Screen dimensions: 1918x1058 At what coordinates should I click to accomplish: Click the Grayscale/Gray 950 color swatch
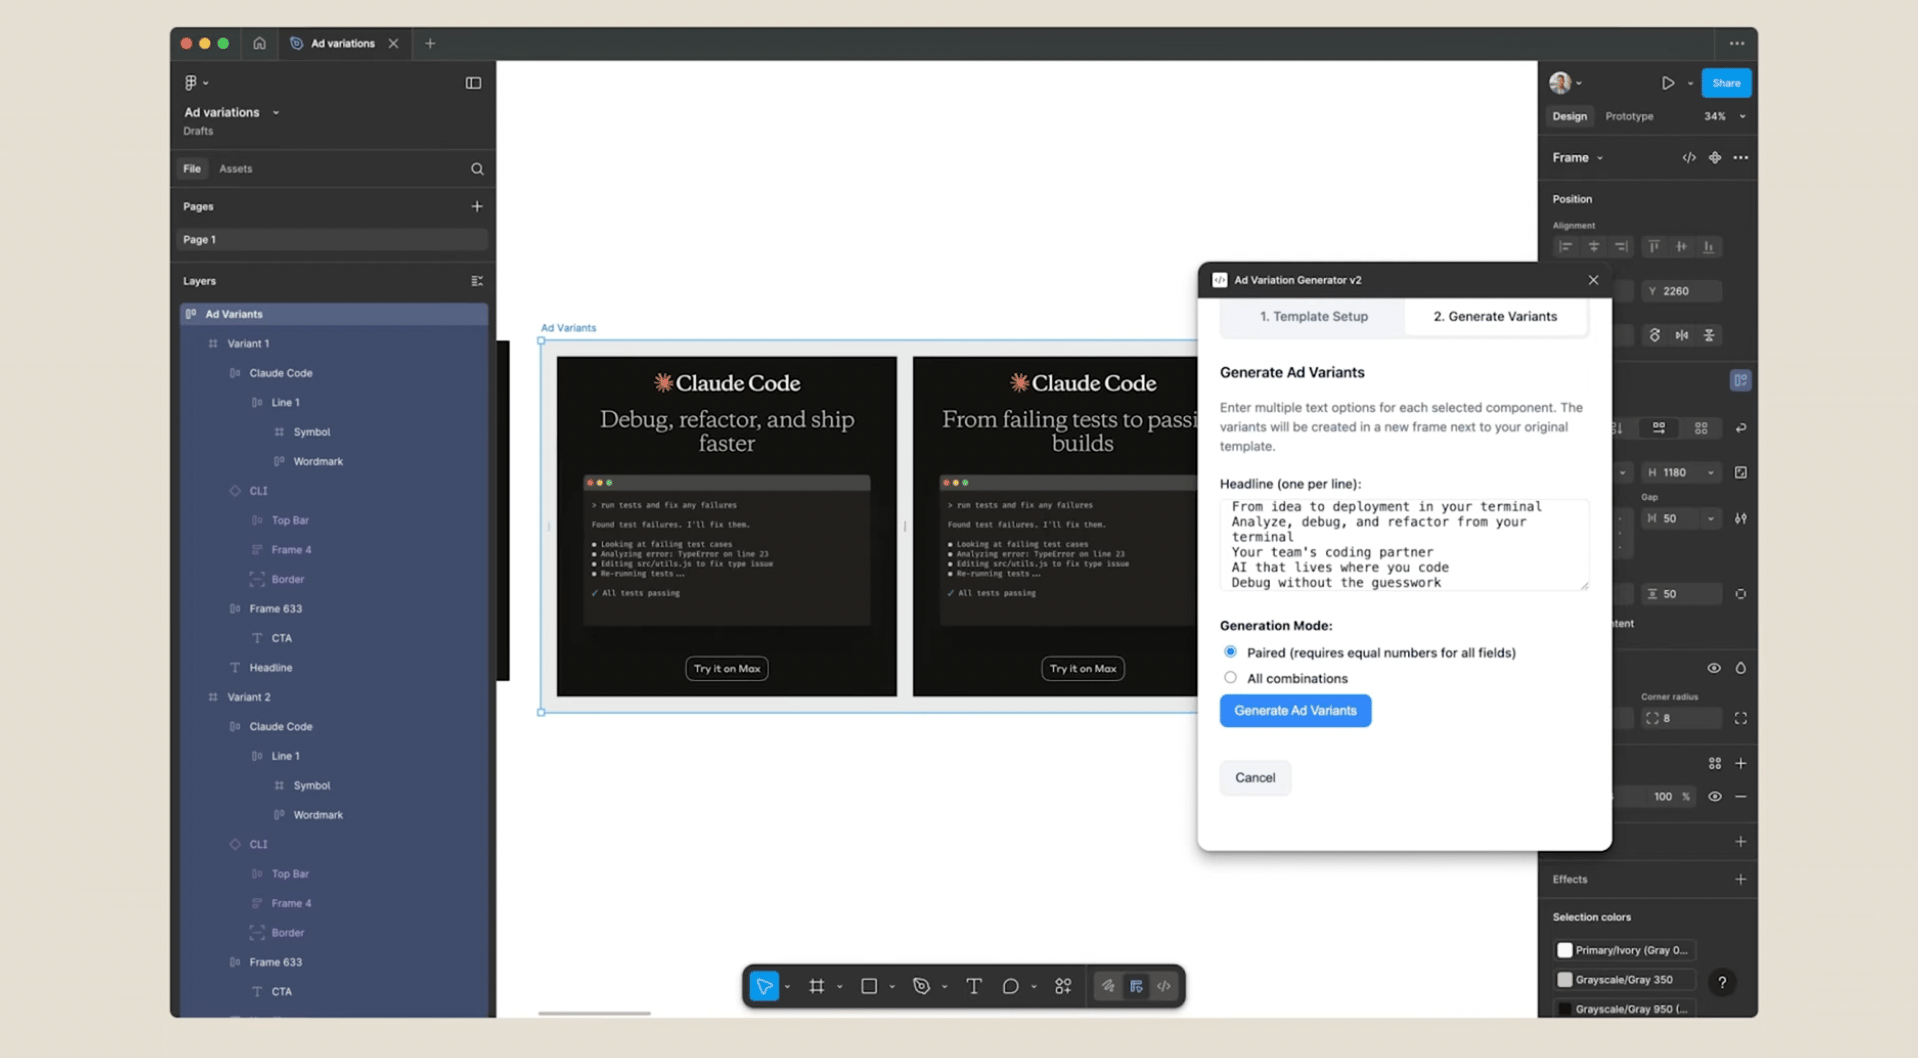pyautogui.click(x=1565, y=1009)
